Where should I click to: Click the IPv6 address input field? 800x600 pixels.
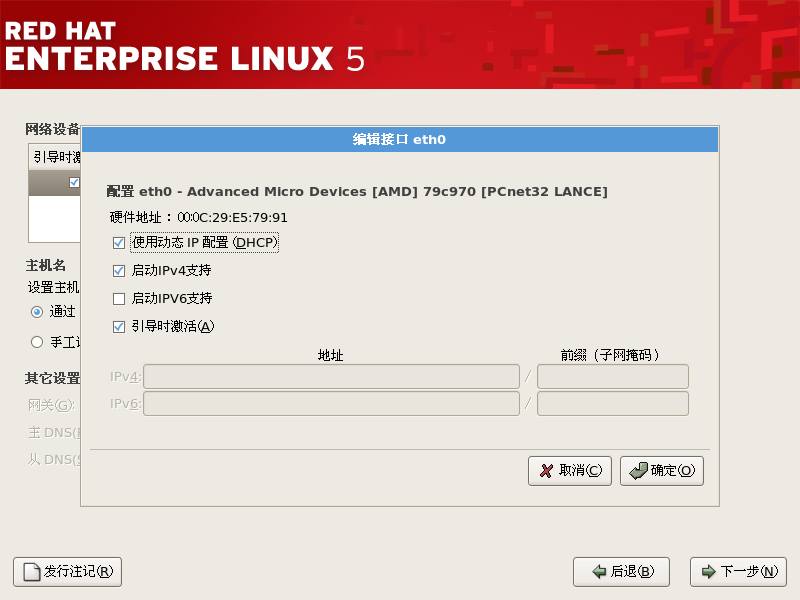331,404
